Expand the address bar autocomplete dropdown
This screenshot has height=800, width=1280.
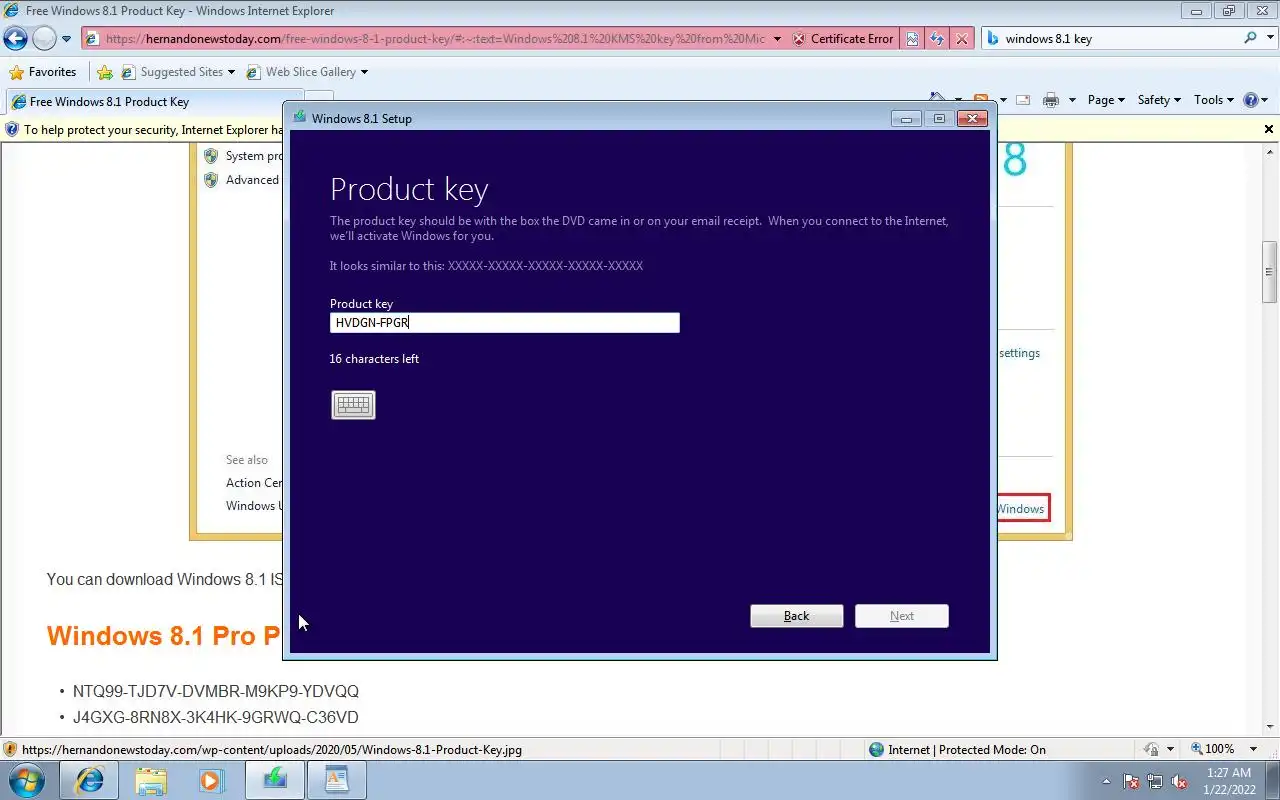coord(777,39)
